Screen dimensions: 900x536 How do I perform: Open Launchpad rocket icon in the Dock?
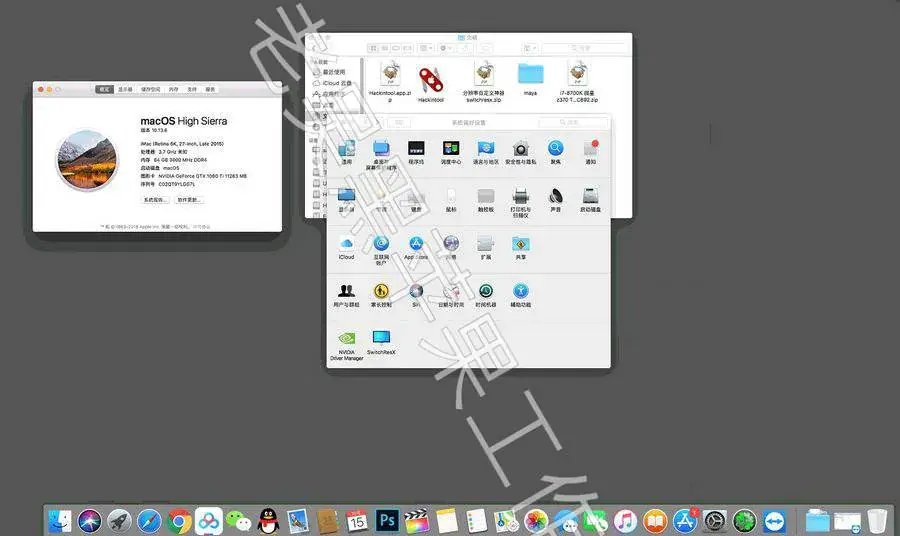click(119, 521)
